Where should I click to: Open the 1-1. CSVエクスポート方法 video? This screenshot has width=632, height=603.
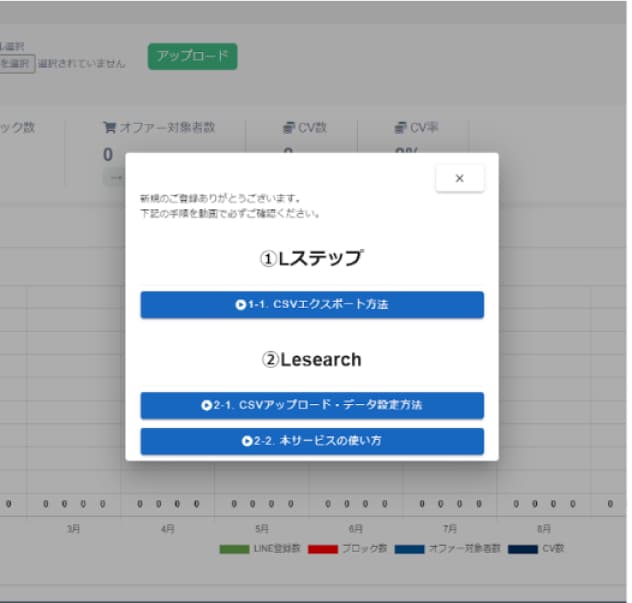312,305
